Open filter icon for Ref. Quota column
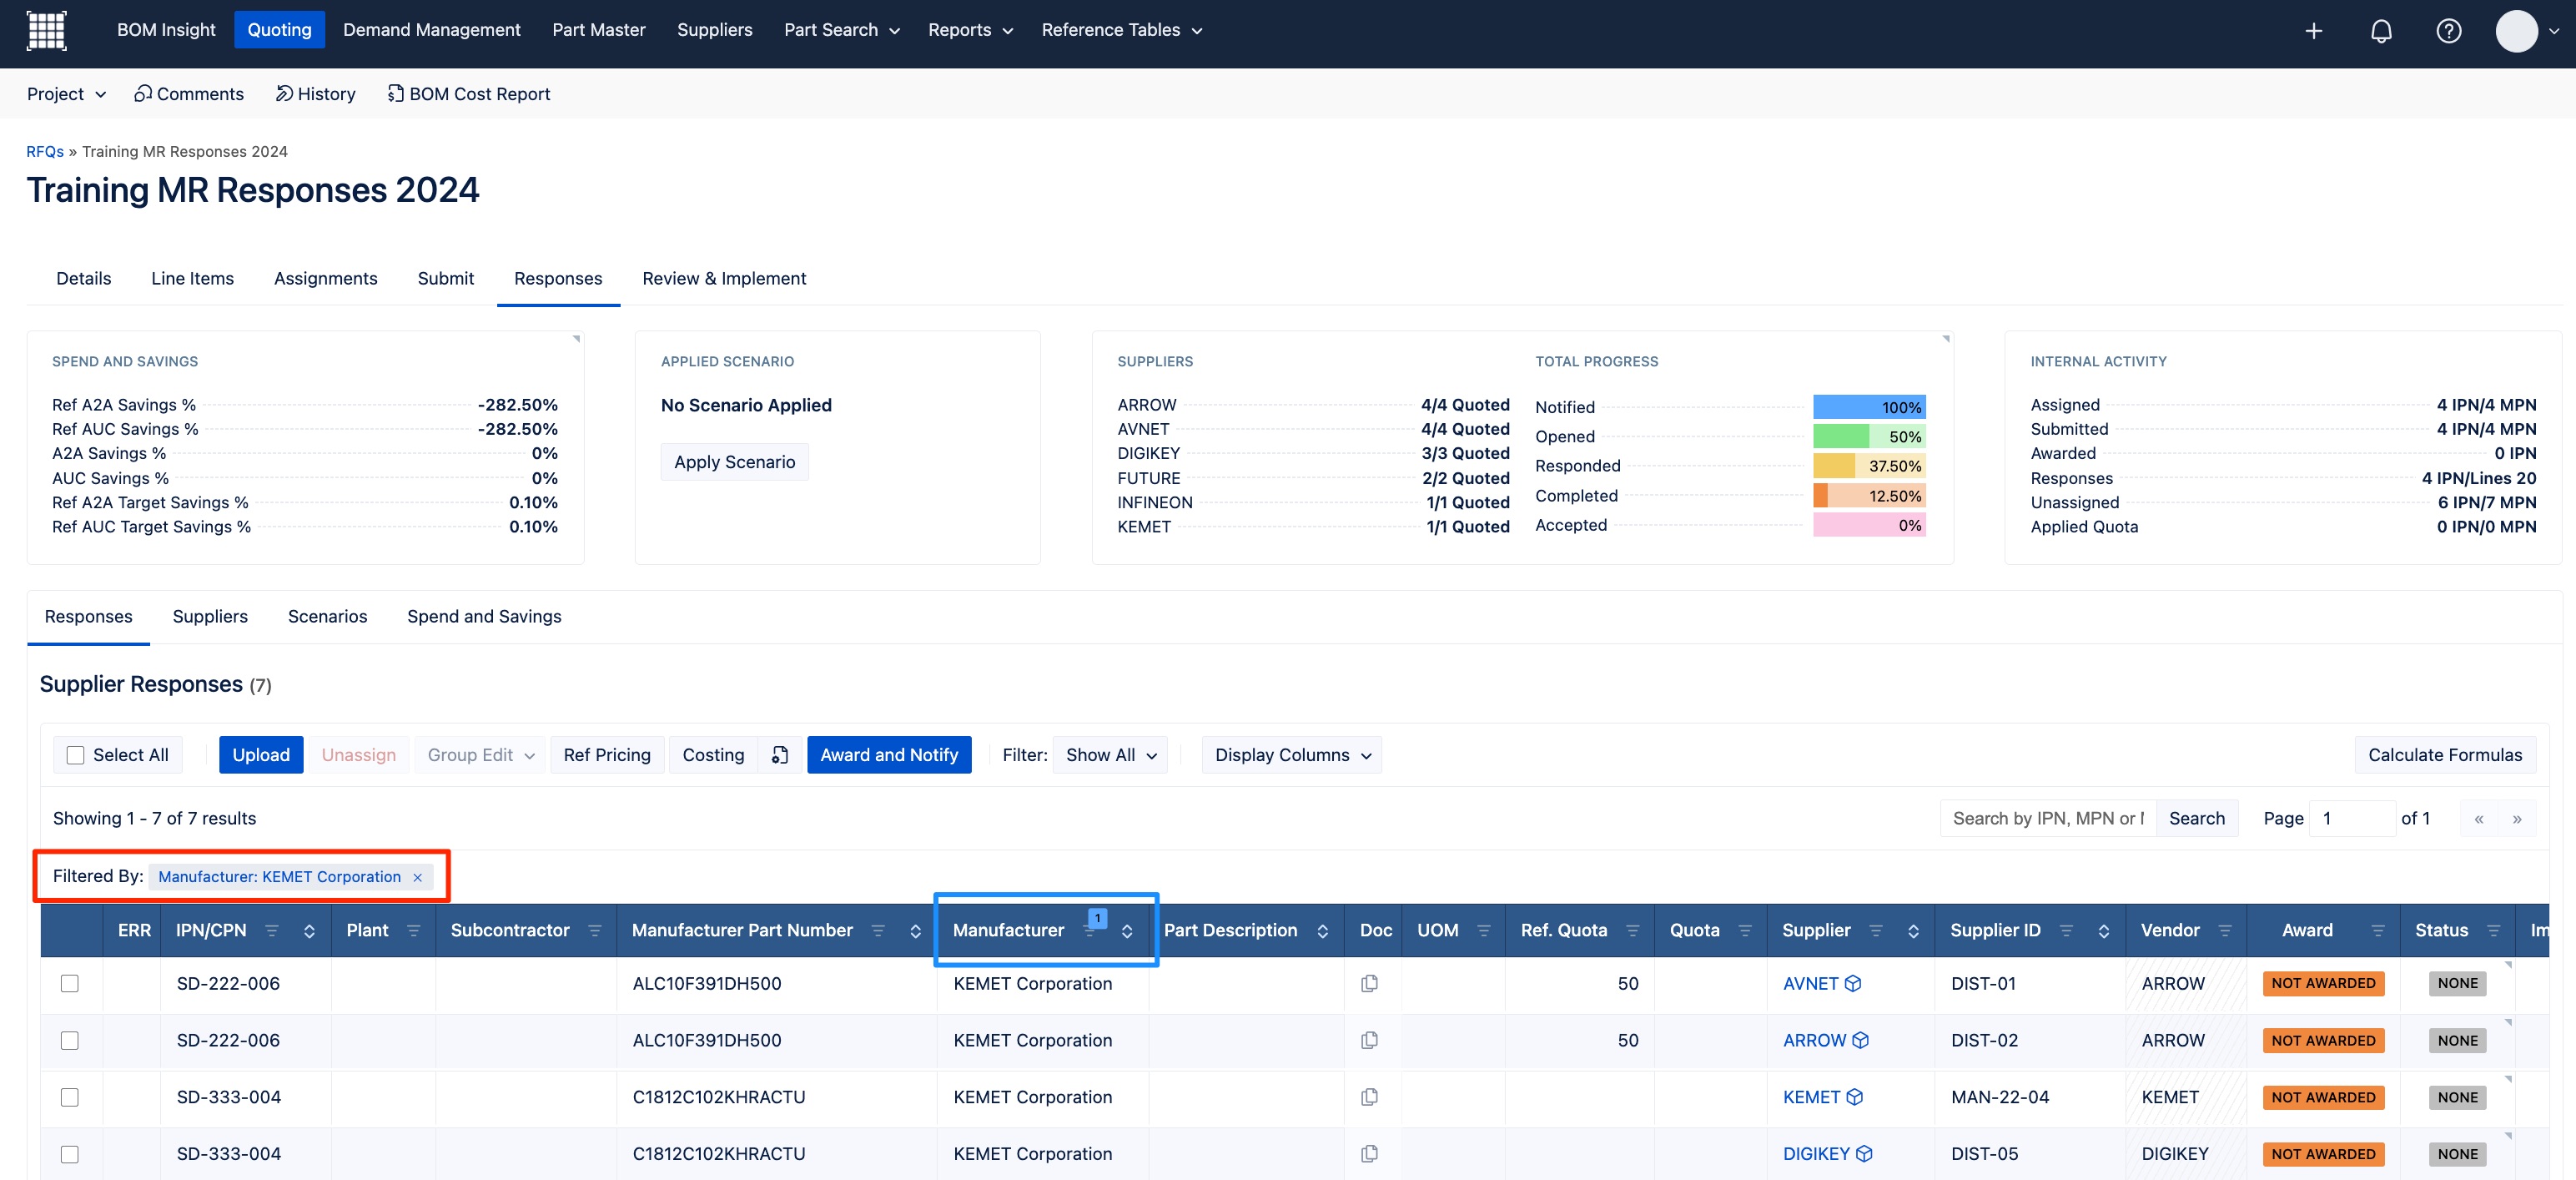 (x=1632, y=930)
